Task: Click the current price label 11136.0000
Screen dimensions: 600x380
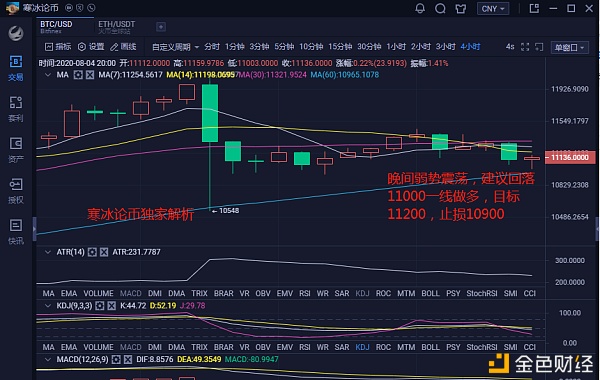Action: tap(570, 157)
